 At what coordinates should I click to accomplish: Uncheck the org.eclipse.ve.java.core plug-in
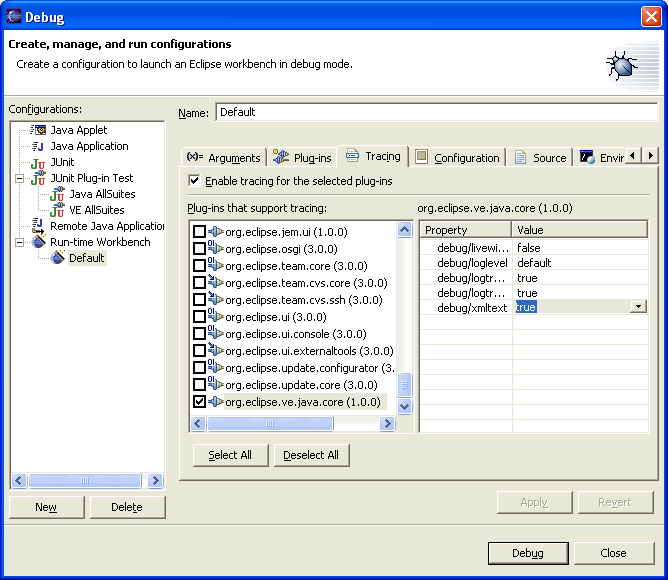[x=199, y=402]
